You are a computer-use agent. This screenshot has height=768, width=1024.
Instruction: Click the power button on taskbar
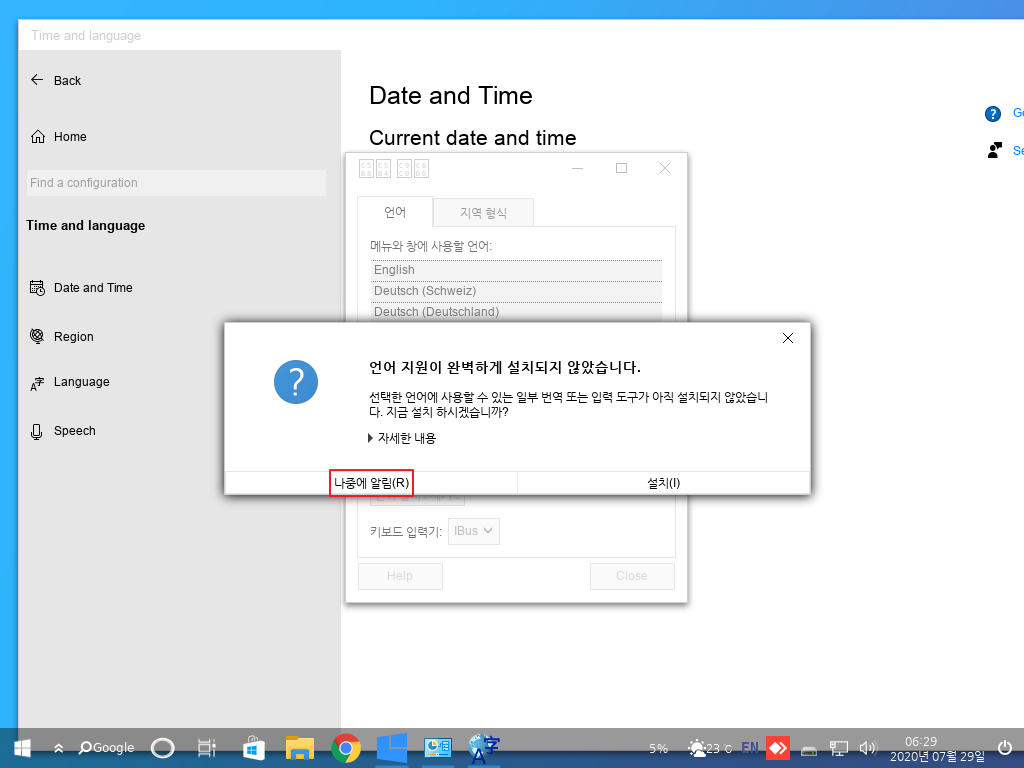tap(1005, 748)
